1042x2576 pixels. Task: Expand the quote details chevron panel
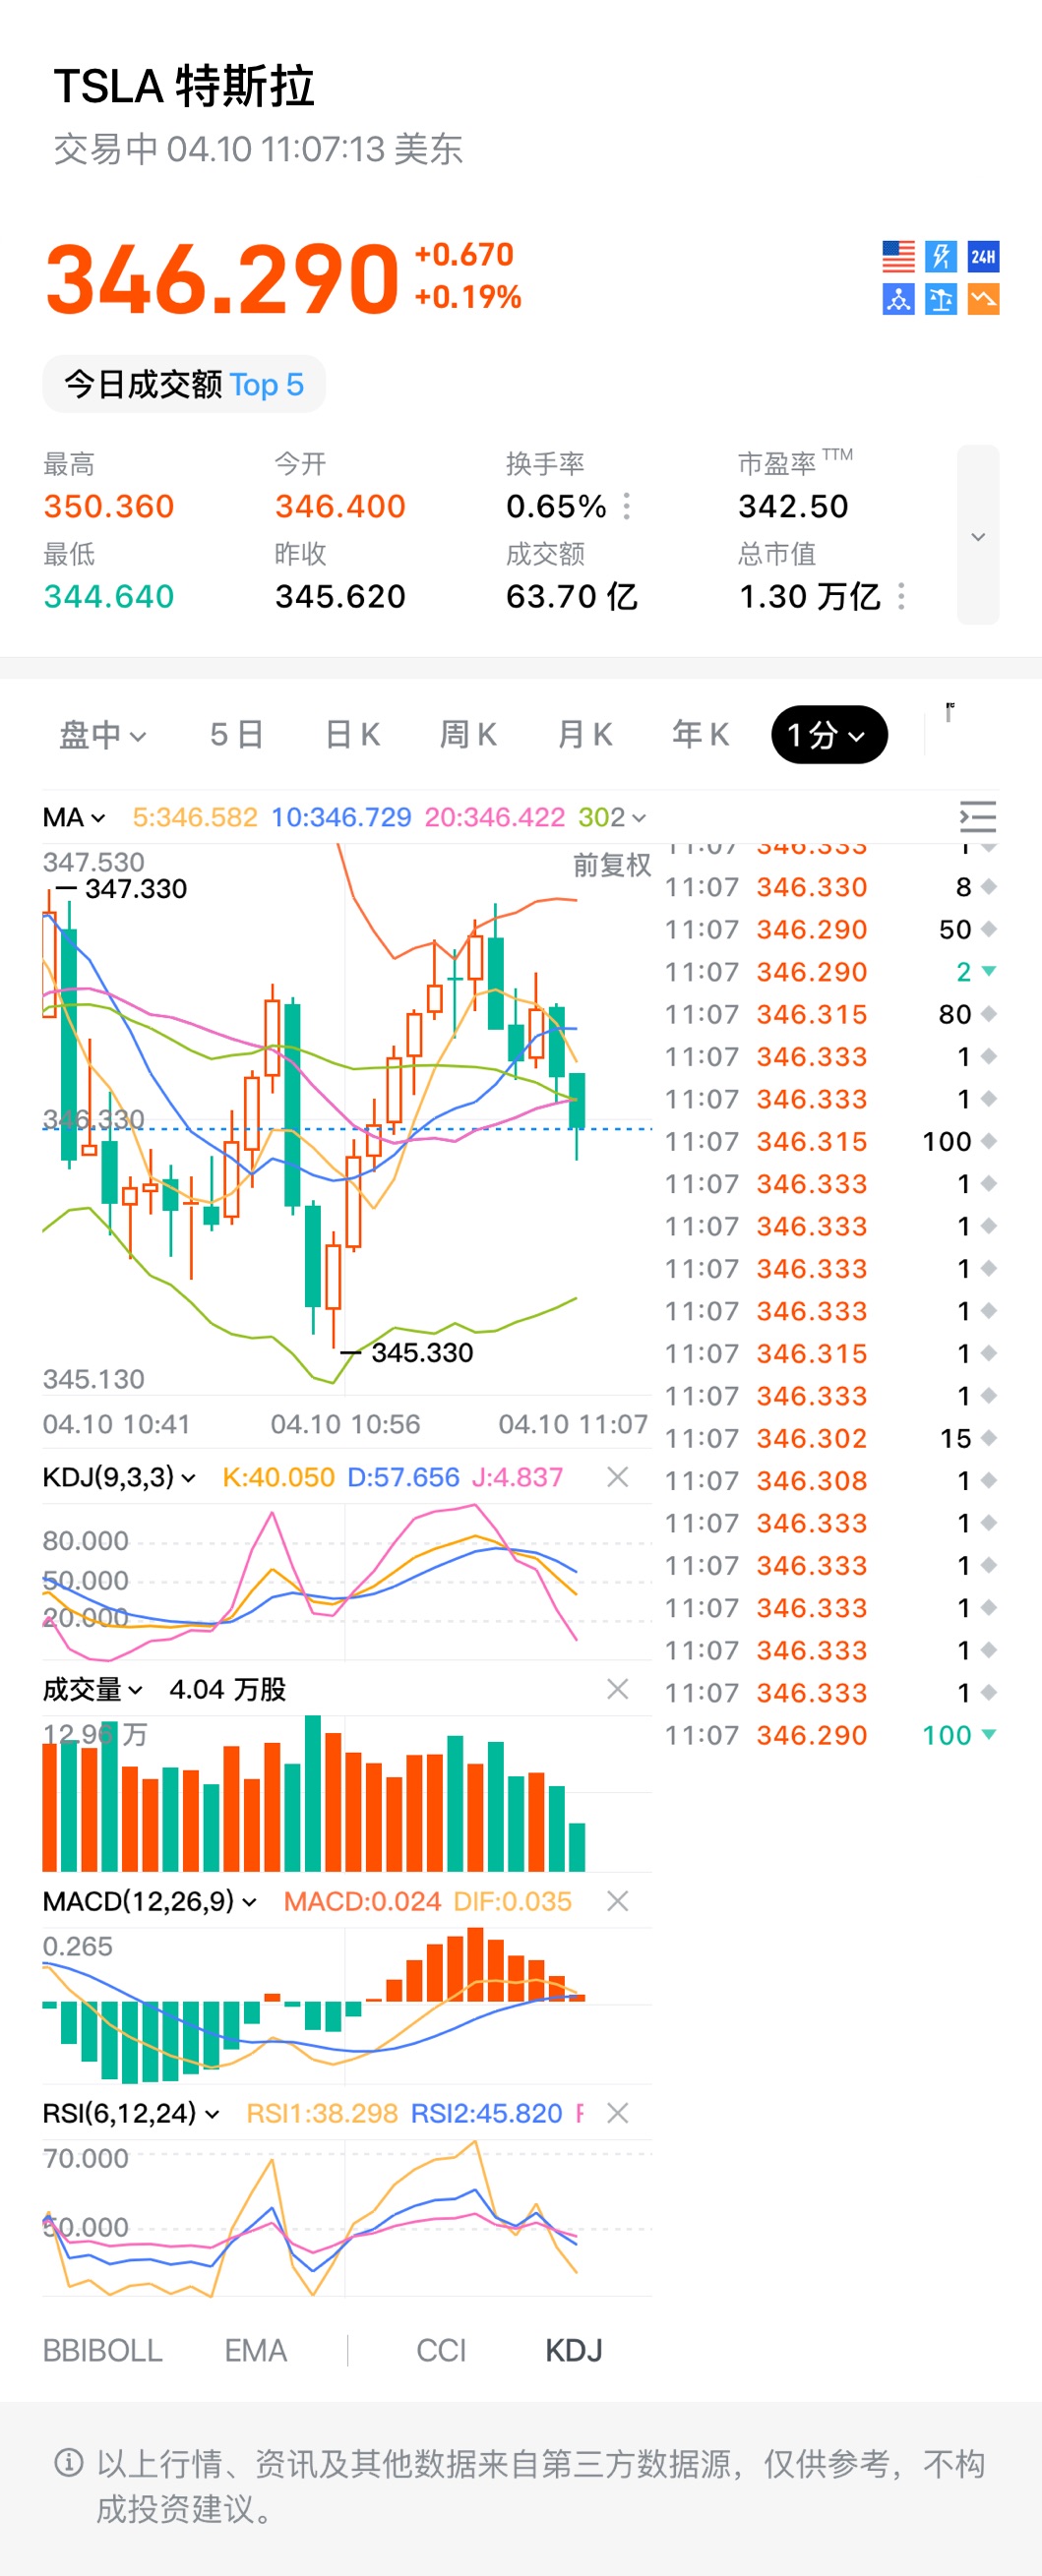977,536
